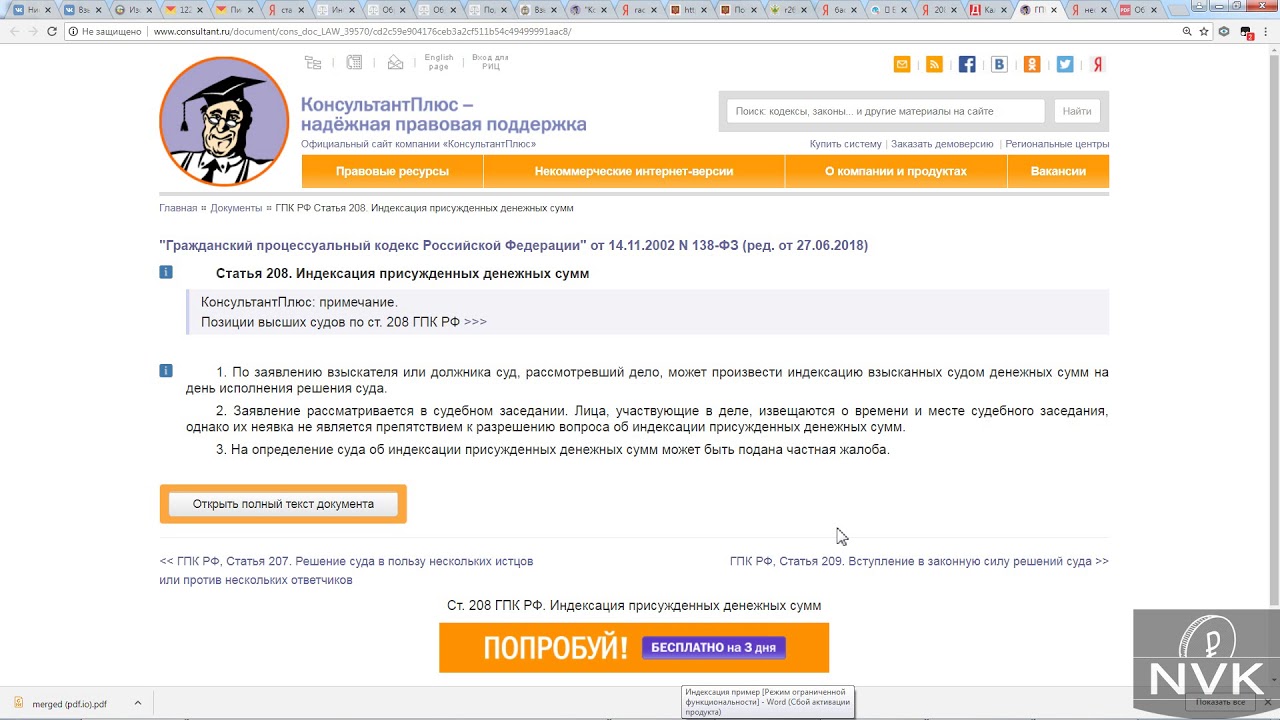Reload the page with the refresh icon
1280x720 pixels.
(52, 31)
